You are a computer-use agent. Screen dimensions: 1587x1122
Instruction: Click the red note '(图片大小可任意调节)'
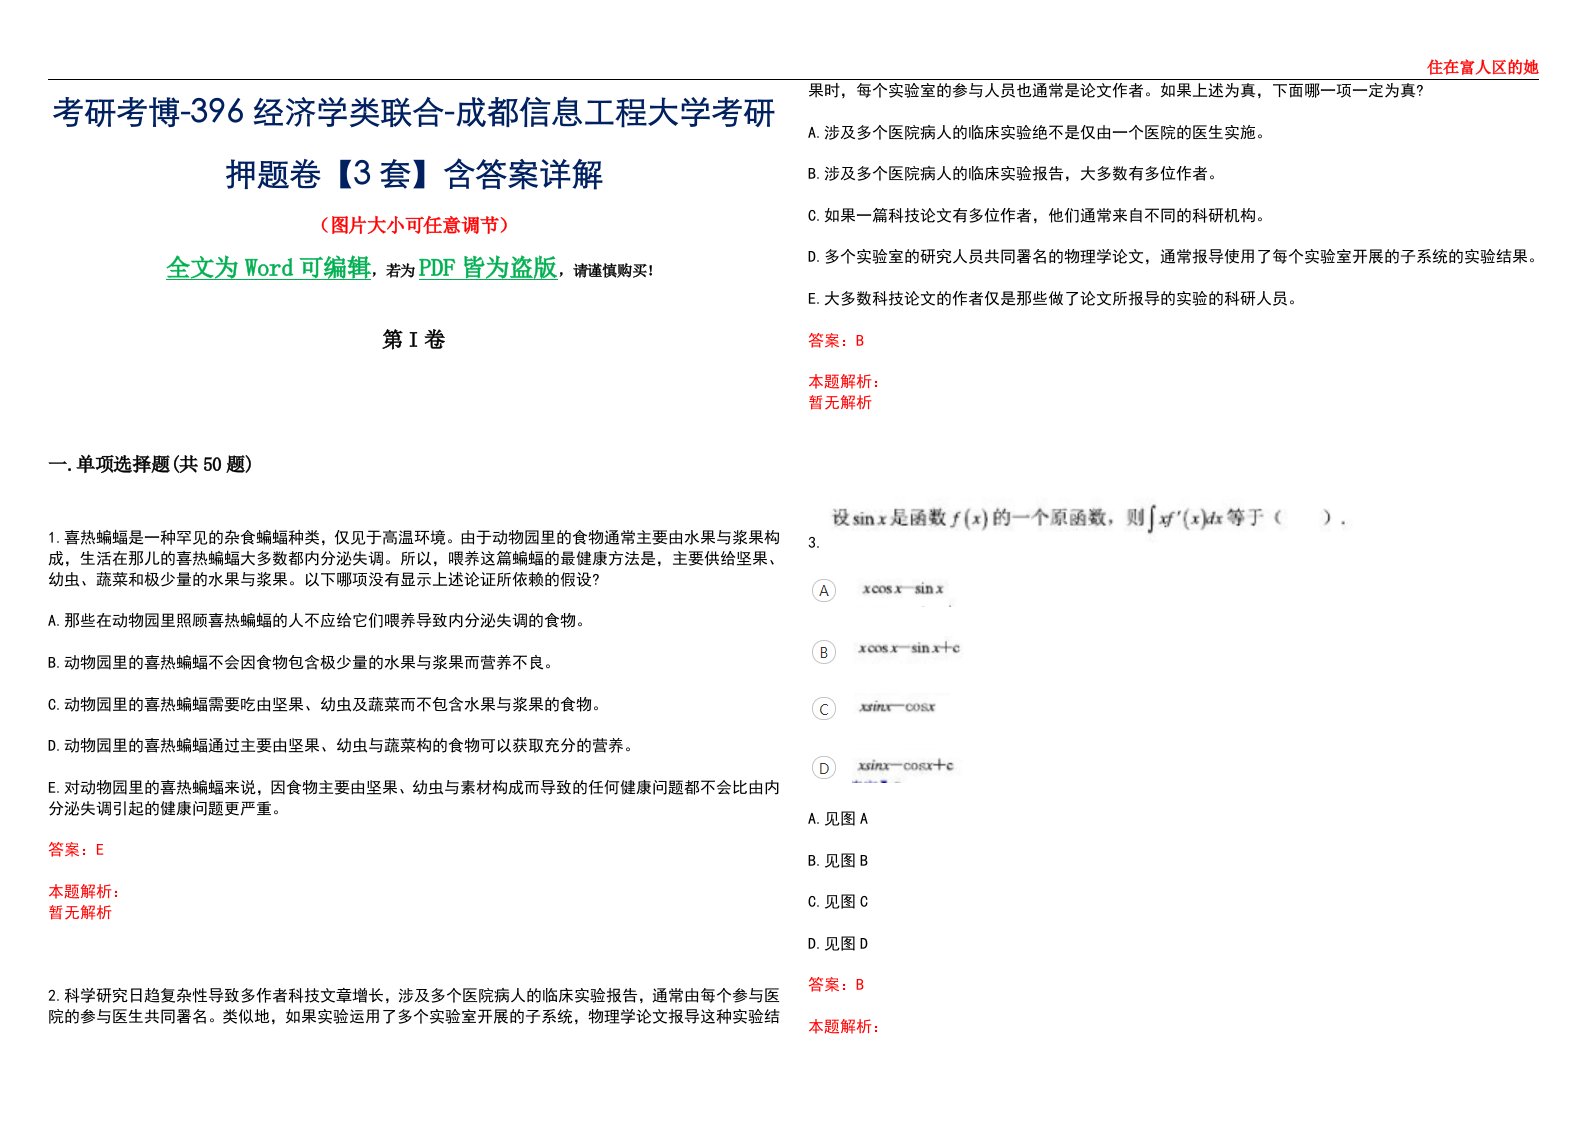tap(414, 225)
